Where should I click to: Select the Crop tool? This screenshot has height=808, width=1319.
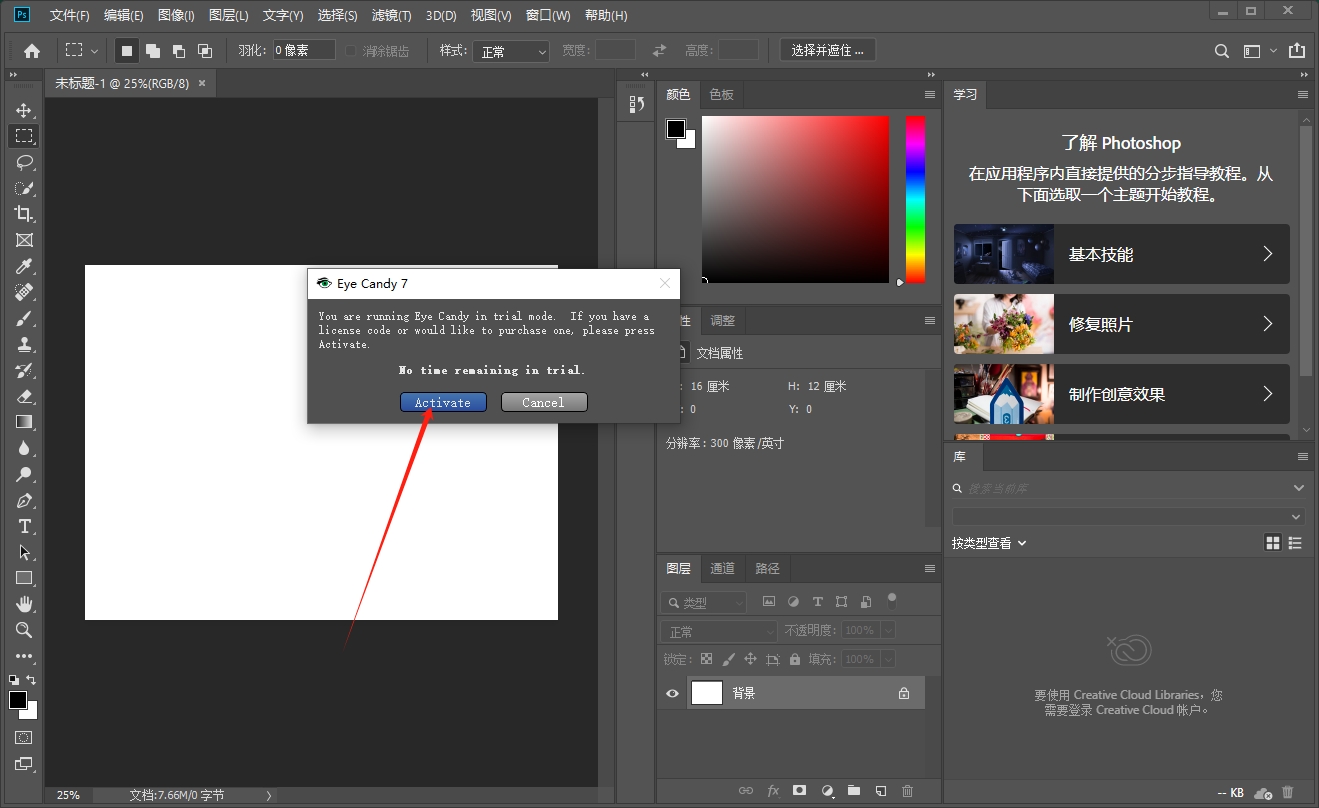24,214
